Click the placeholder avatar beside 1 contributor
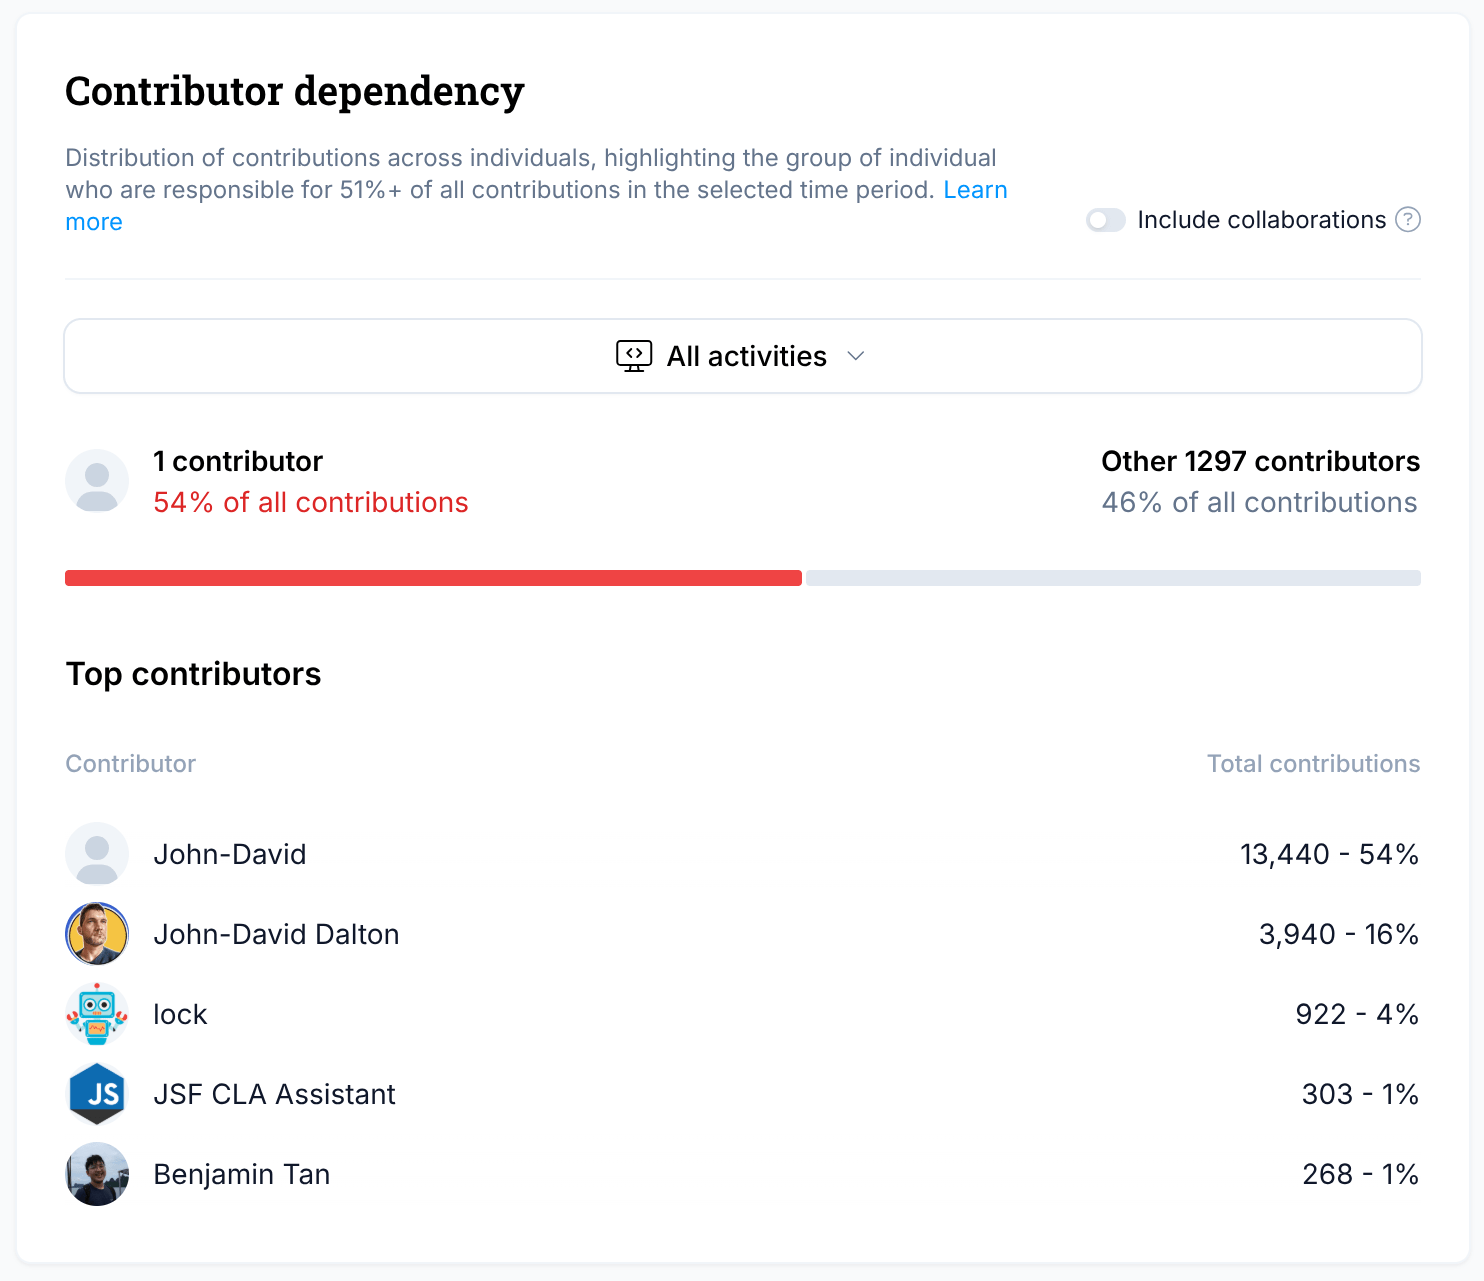1484x1281 pixels. [97, 481]
